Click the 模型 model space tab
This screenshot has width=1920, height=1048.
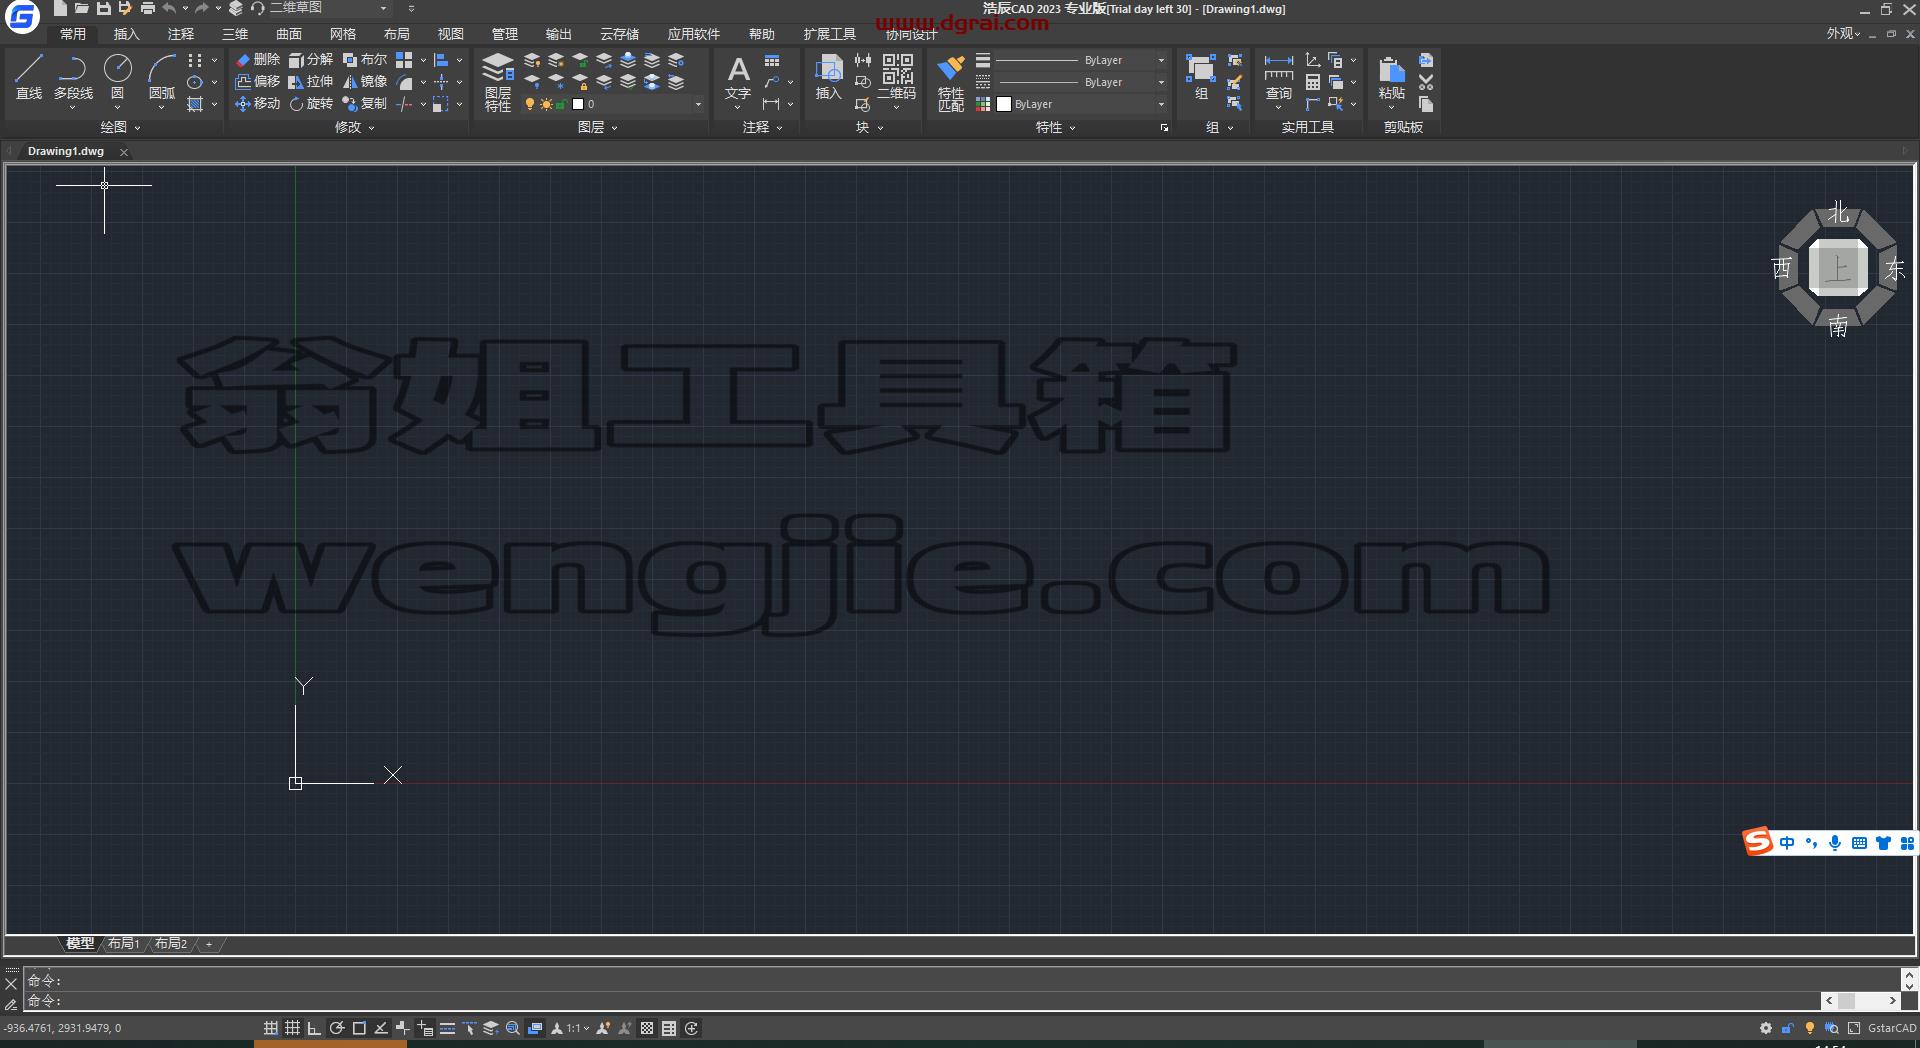tap(80, 943)
